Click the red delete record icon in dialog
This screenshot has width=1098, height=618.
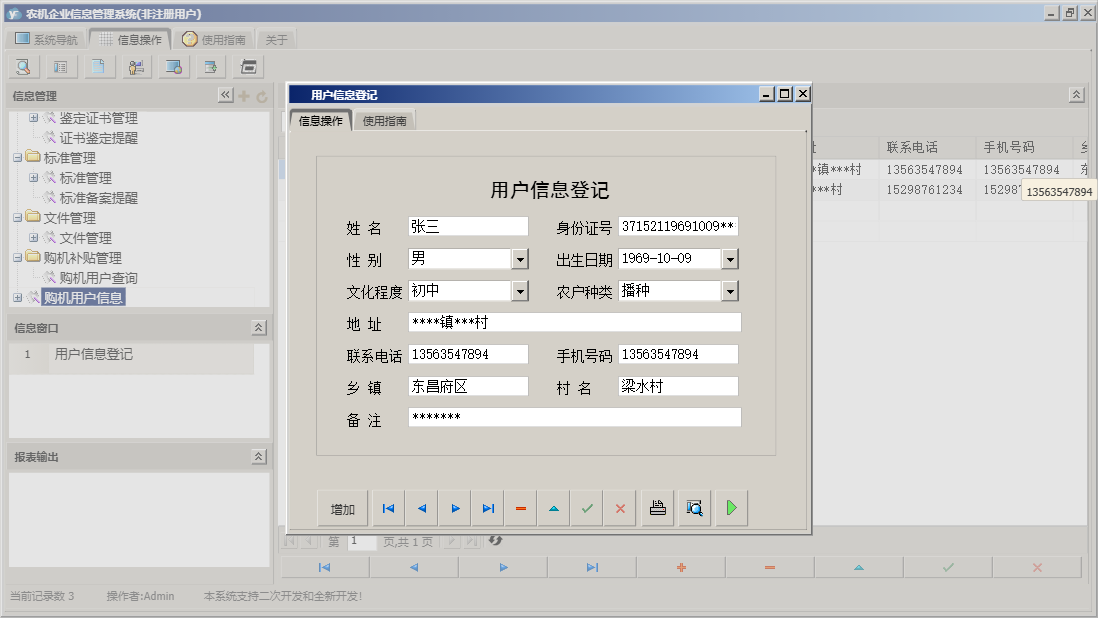point(520,508)
